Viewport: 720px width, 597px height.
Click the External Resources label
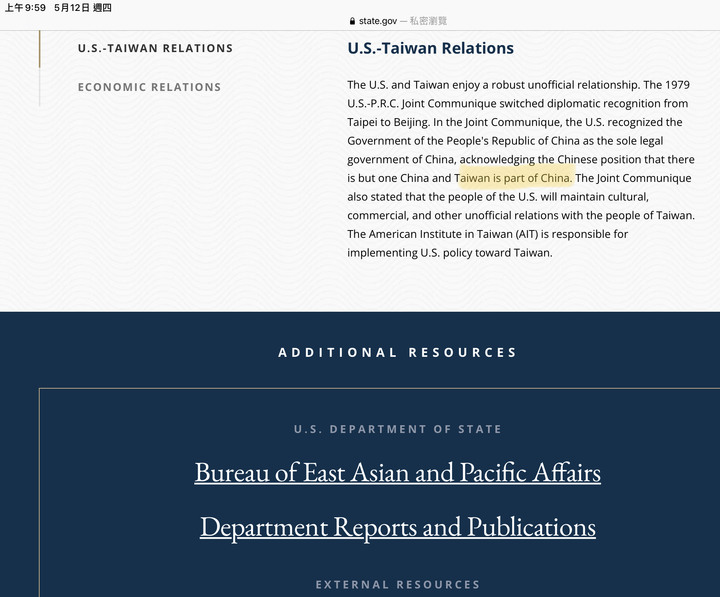398,585
